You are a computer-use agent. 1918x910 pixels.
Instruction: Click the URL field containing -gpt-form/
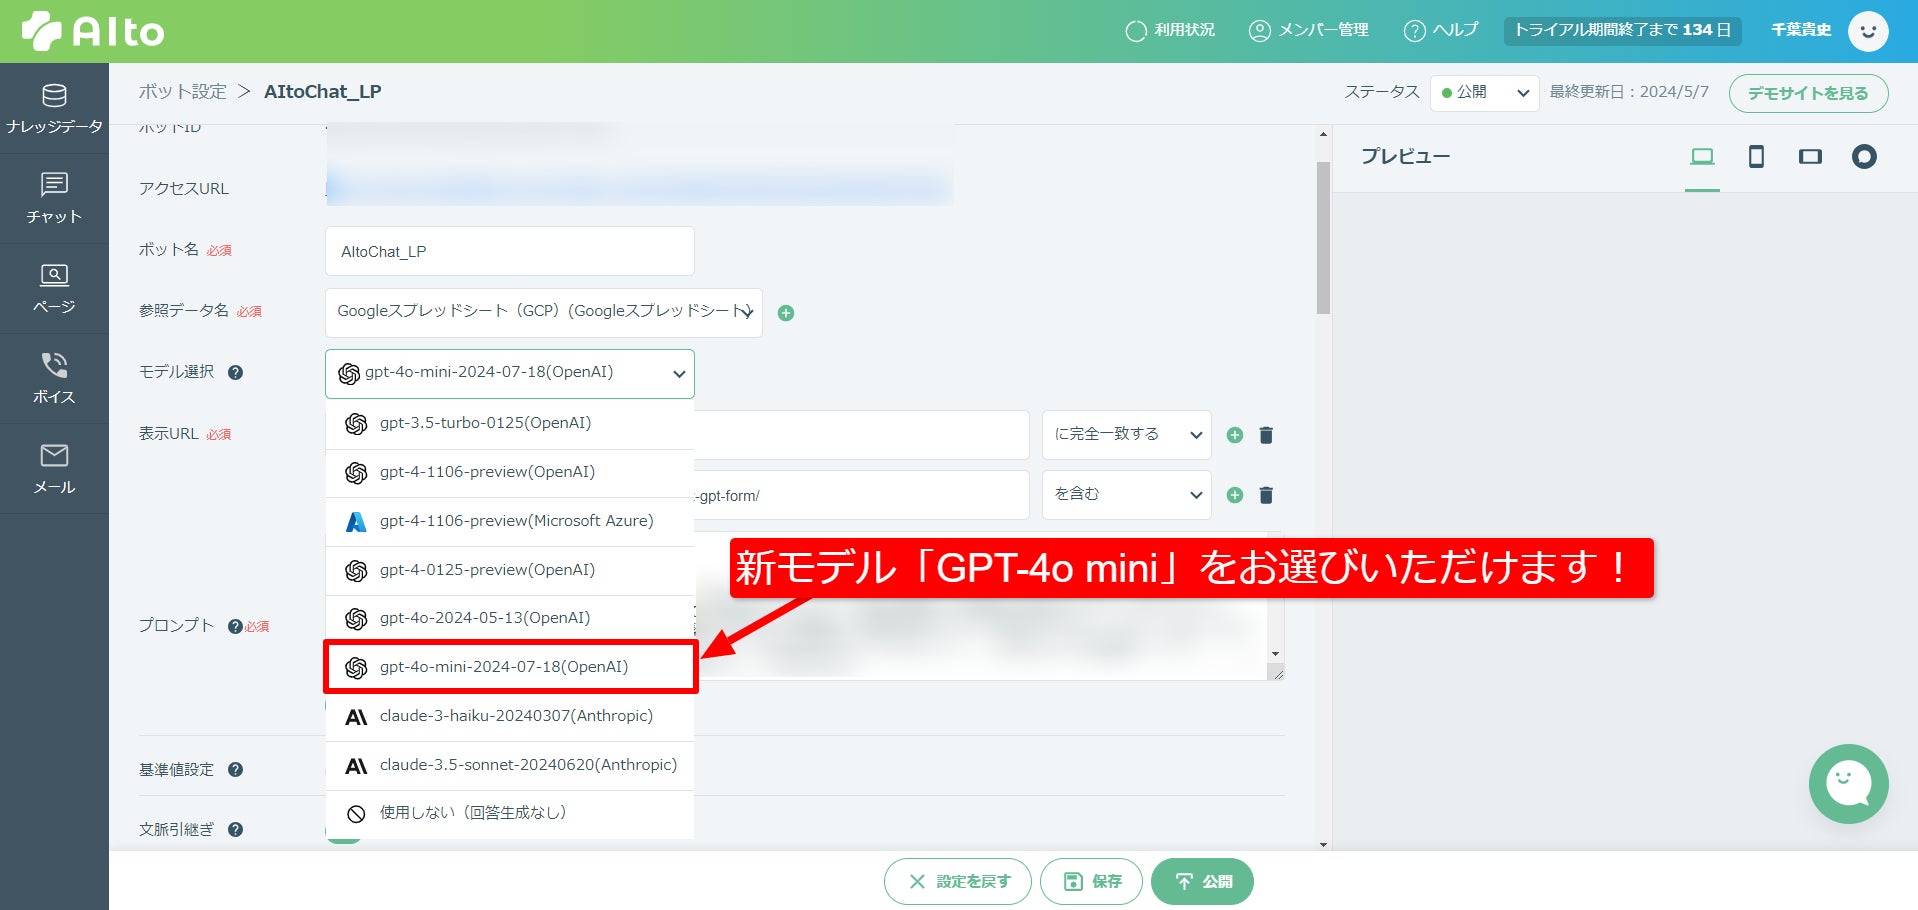861,495
